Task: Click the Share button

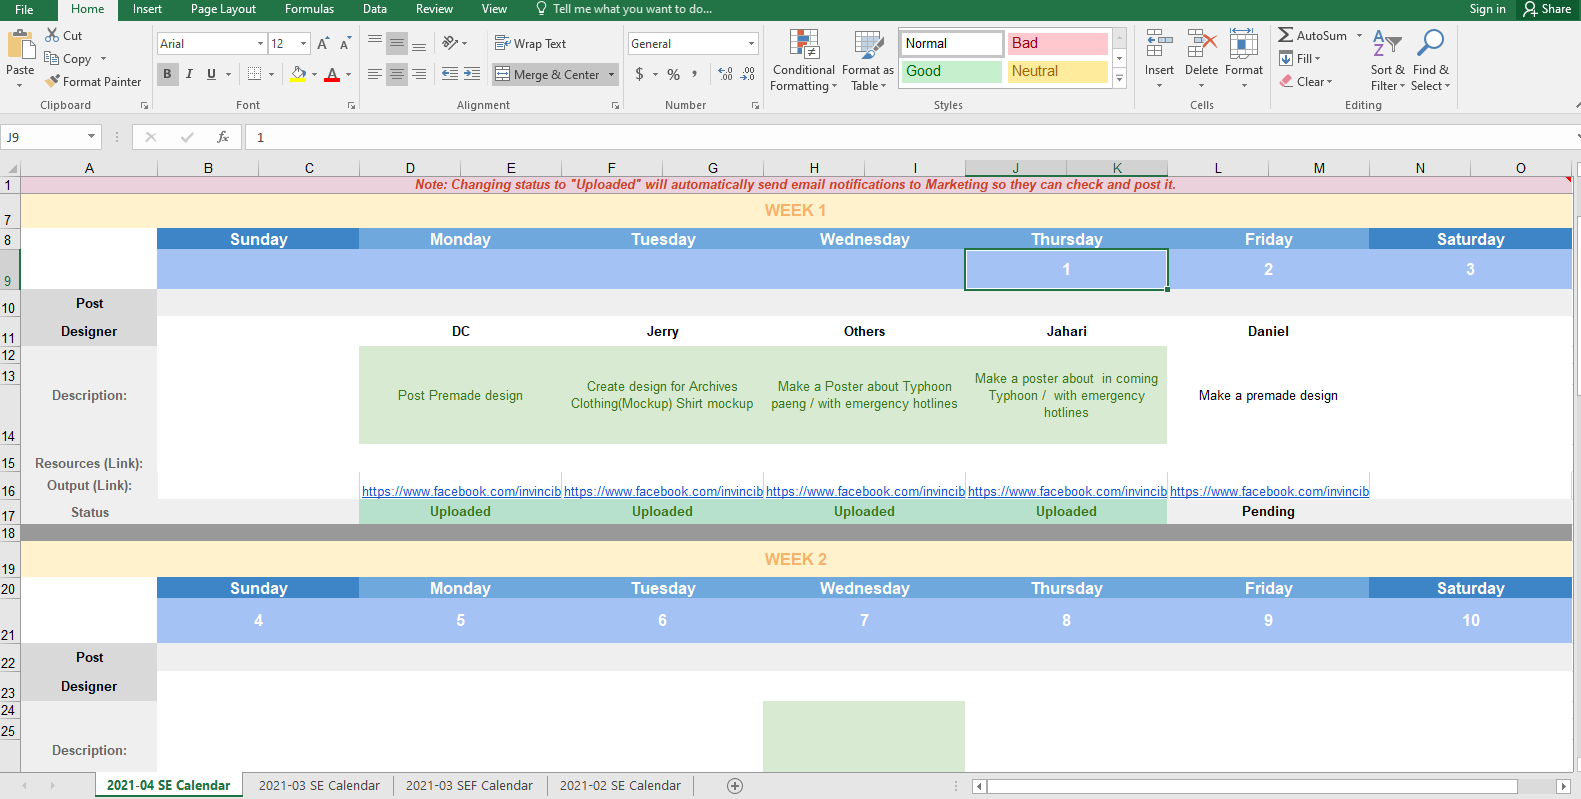Action: point(1547,9)
